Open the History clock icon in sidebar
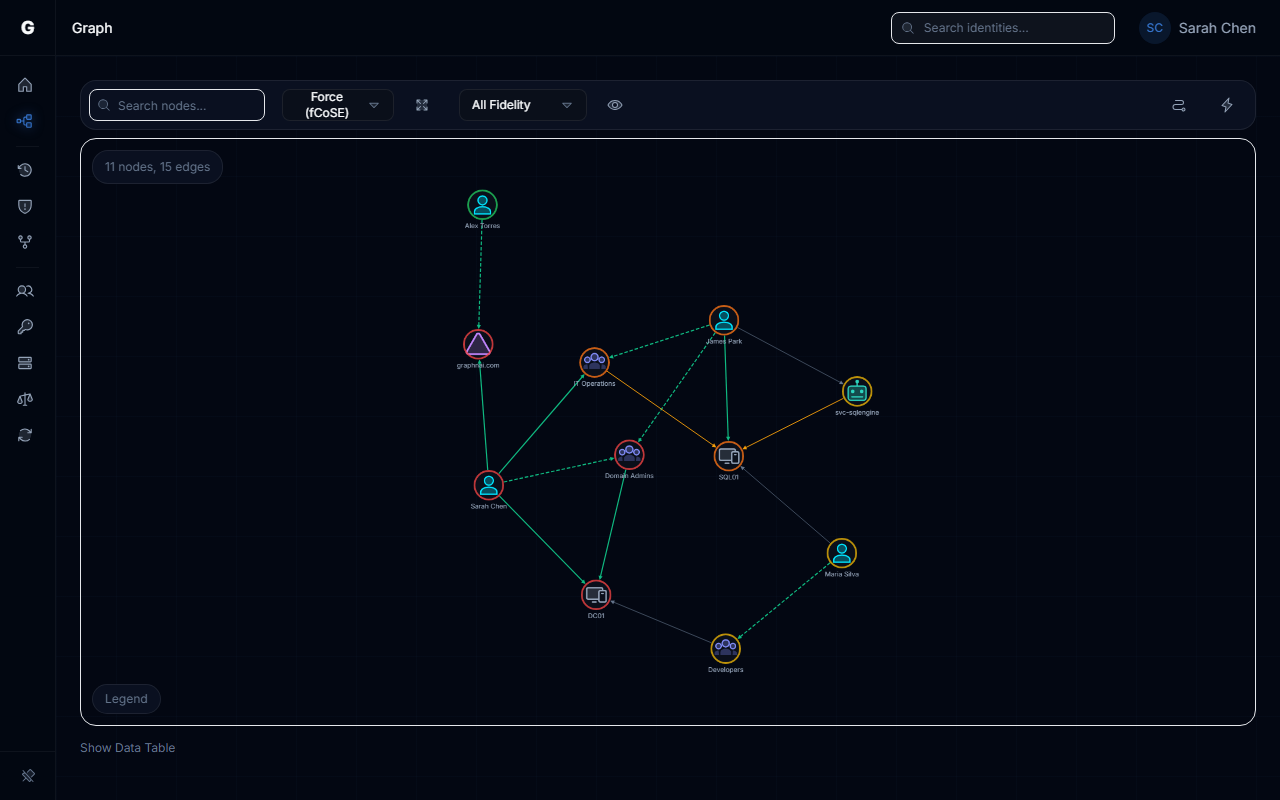The height and width of the screenshot is (800, 1280). pos(25,170)
